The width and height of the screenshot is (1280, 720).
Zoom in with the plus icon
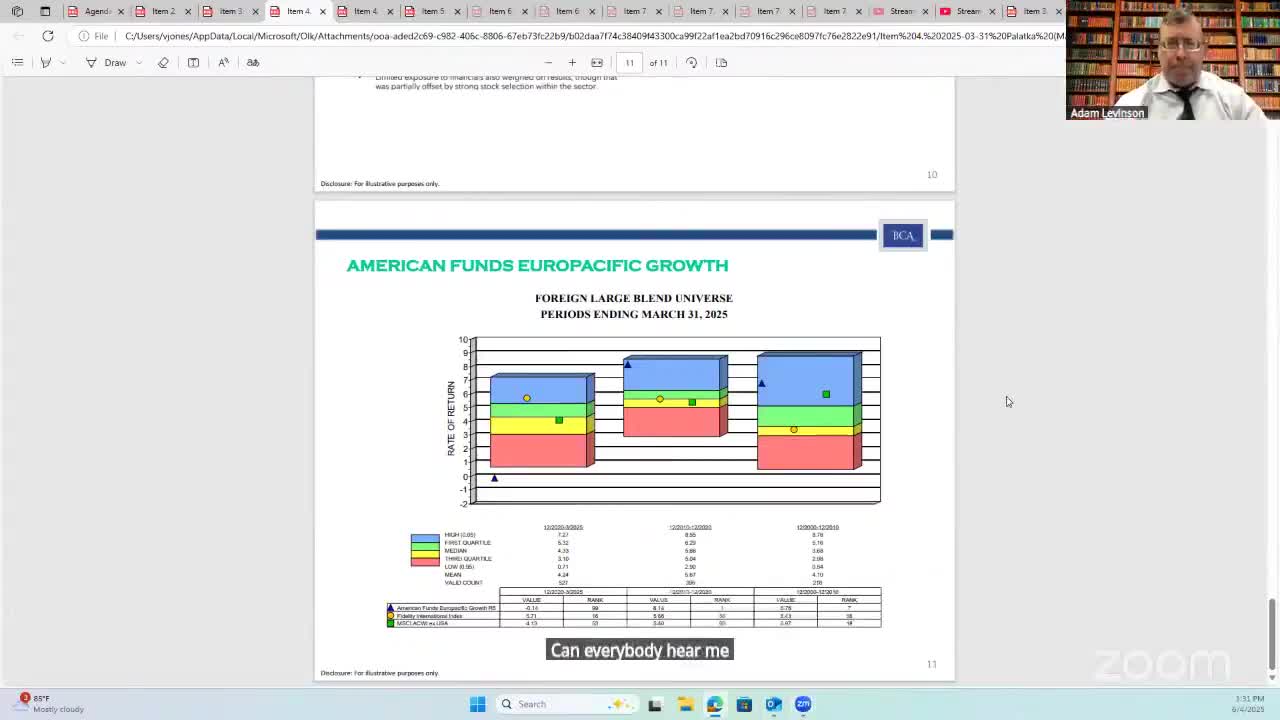[572, 62]
